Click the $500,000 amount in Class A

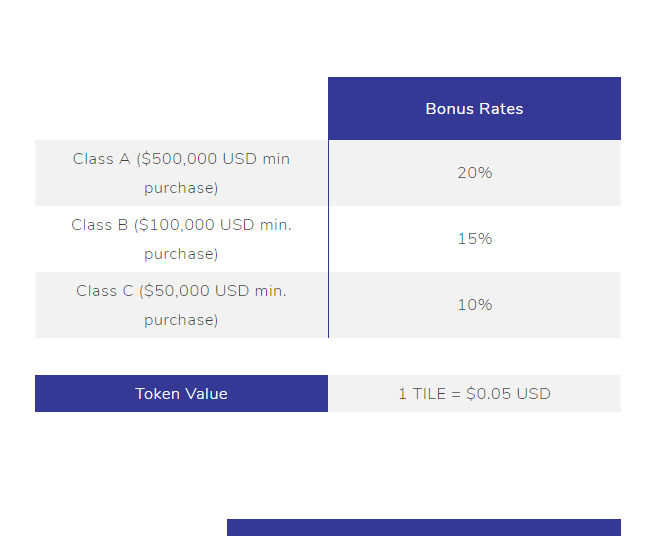click(x=178, y=159)
